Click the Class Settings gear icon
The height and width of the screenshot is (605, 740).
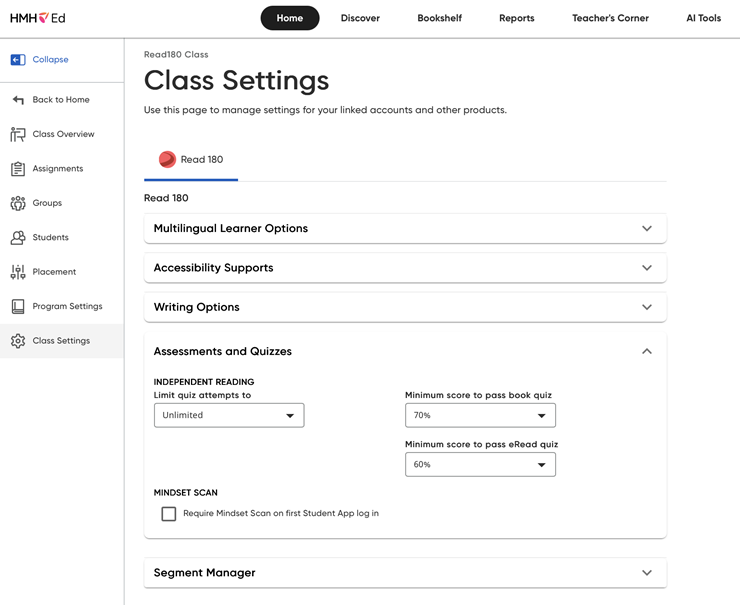(18, 341)
